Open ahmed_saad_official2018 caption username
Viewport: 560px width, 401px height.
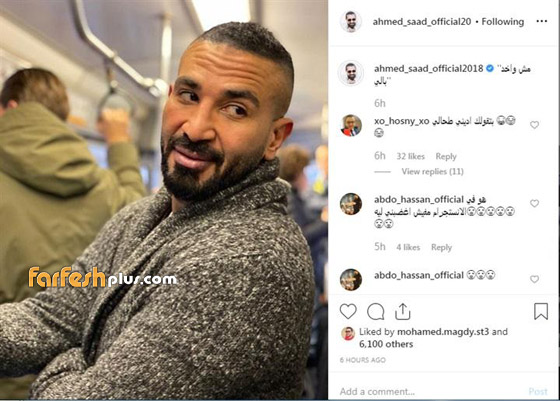pyautogui.click(x=428, y=68)
